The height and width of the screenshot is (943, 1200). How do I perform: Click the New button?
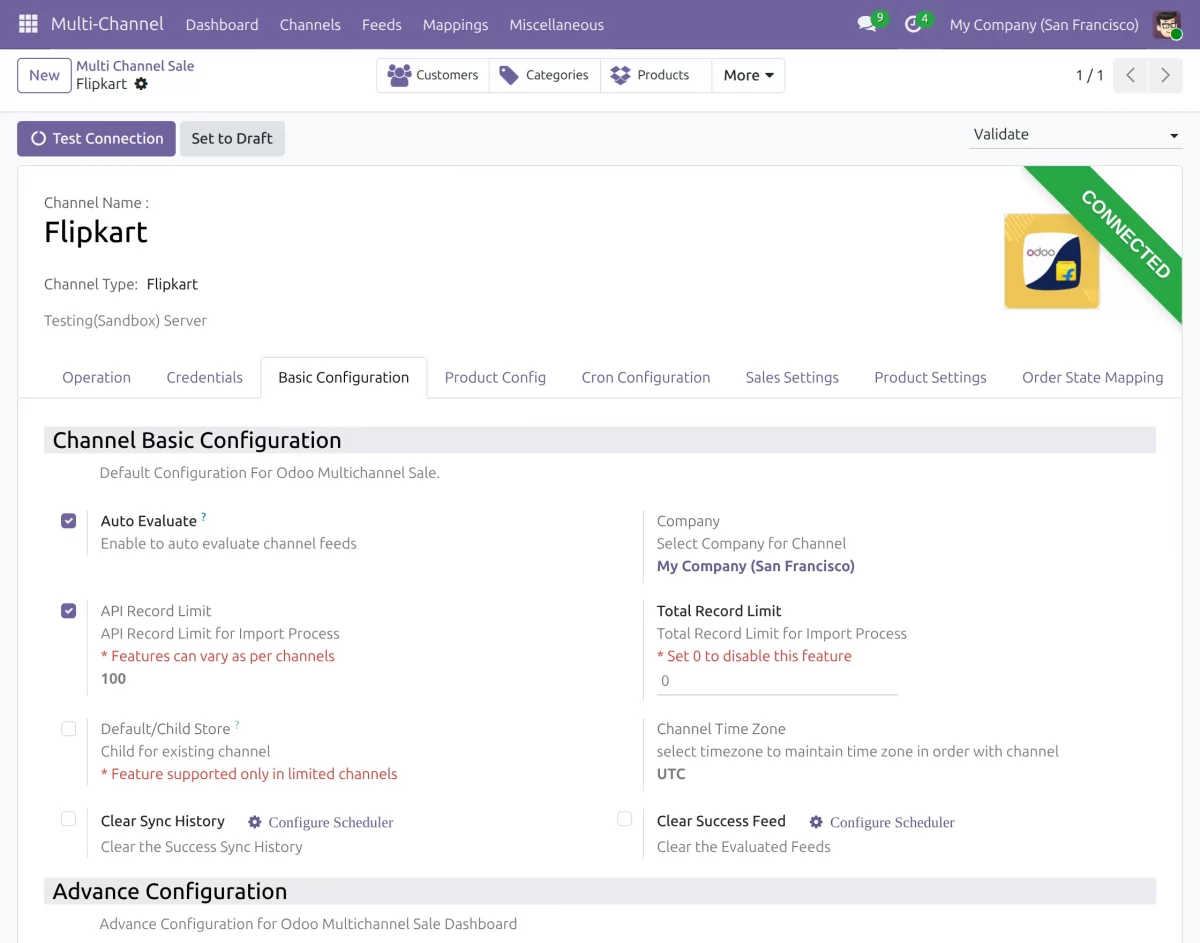(x=44, y=75)
